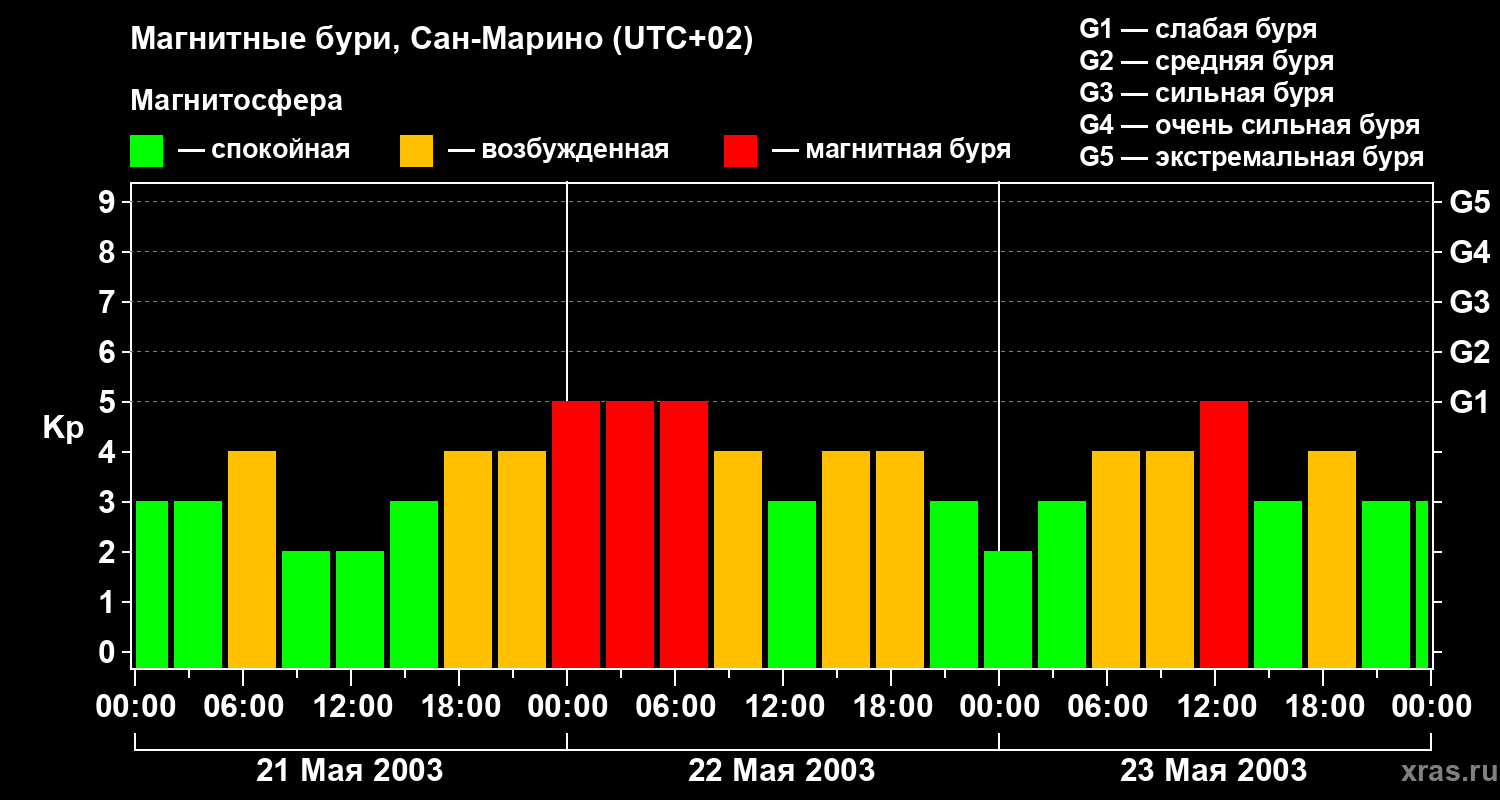Click the '22 Мая 2003' date label
1500x800 pixels.
[781, 771]
